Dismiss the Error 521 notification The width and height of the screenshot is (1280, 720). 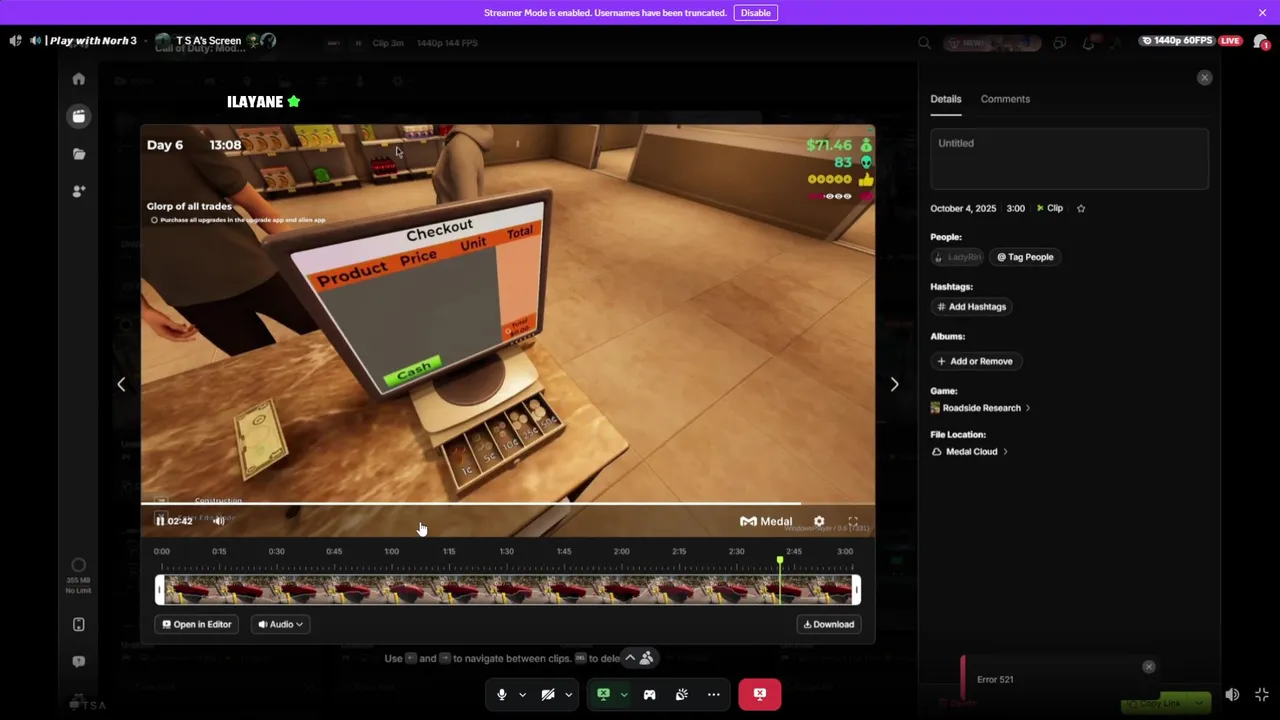(1148, 667)
